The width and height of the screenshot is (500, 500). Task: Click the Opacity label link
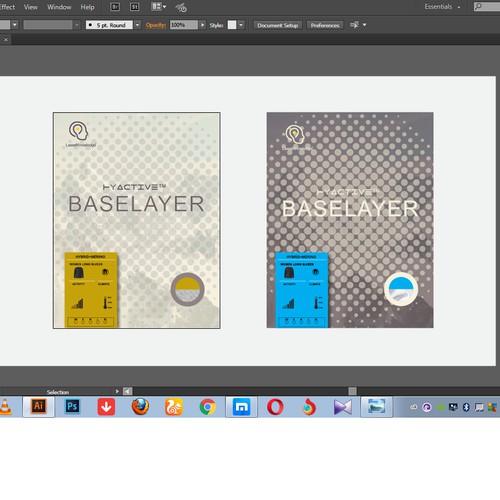(x=155, y=25)
